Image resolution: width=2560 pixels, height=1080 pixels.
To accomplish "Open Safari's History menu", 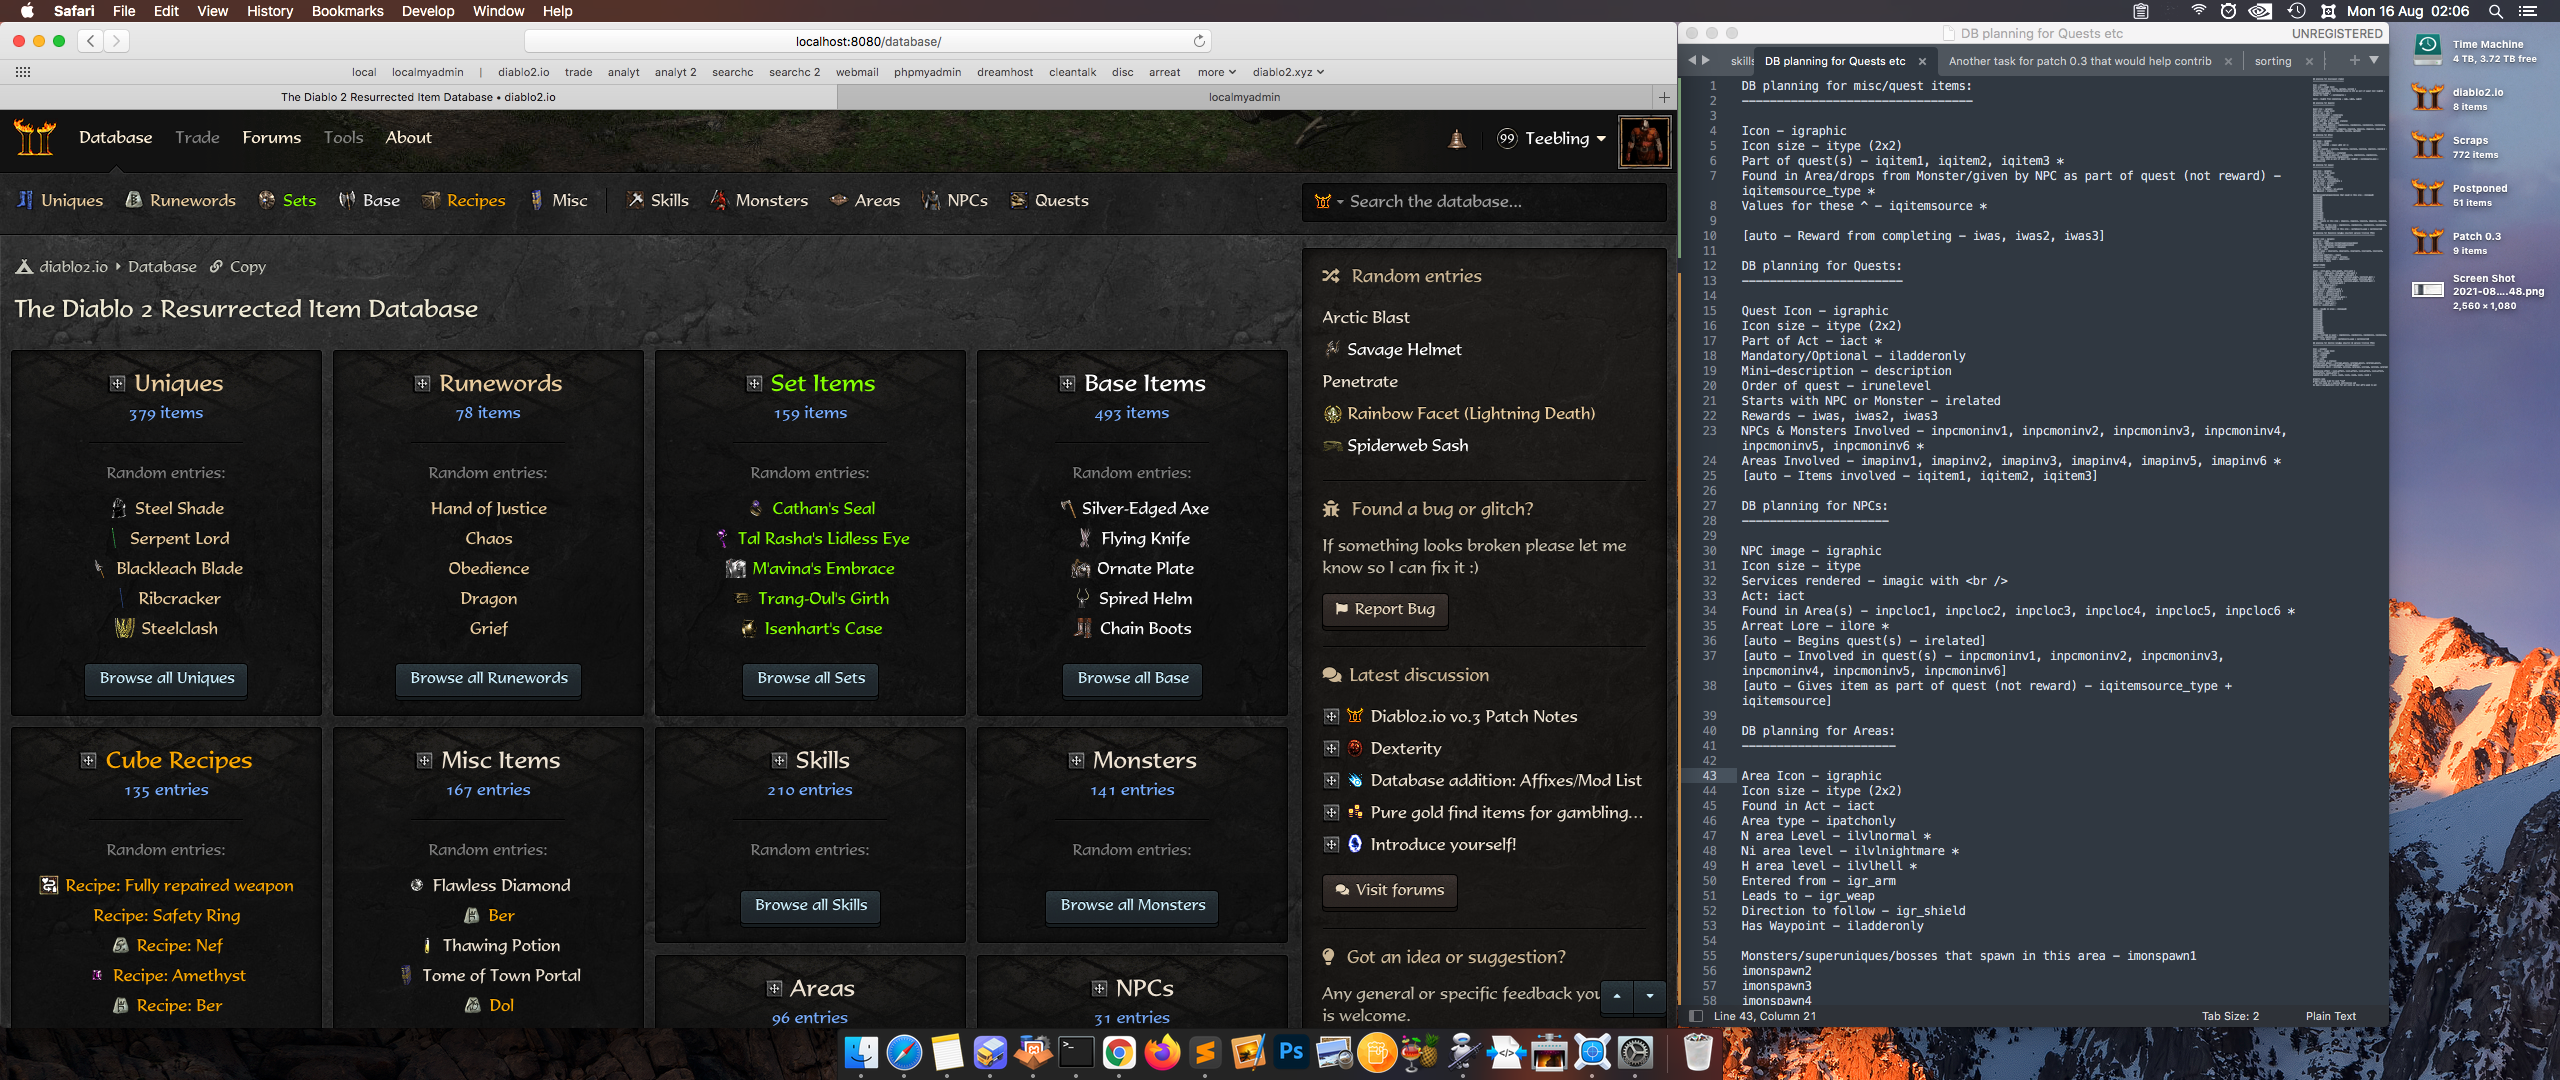I will coord(270,11).
